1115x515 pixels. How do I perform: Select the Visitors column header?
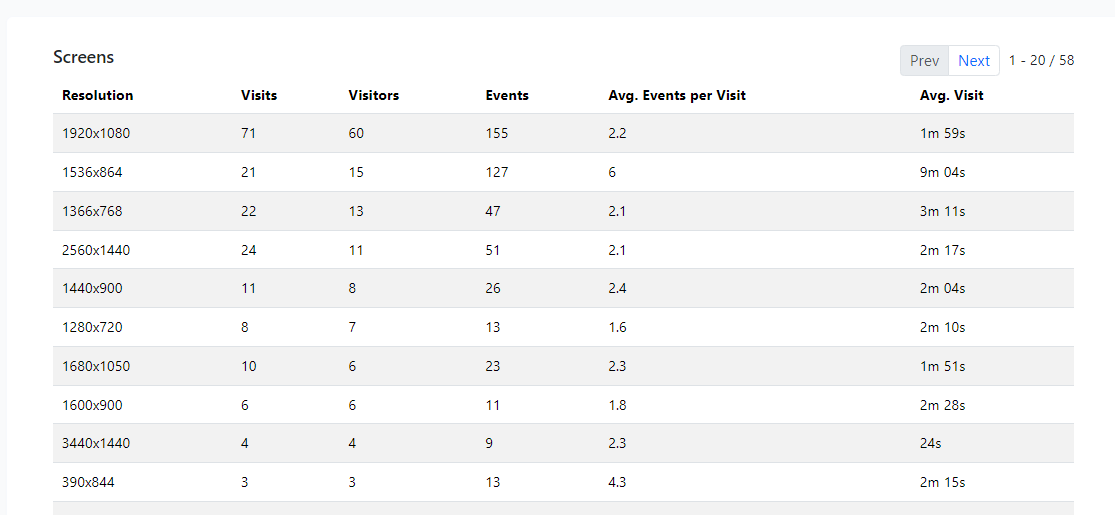373,95
